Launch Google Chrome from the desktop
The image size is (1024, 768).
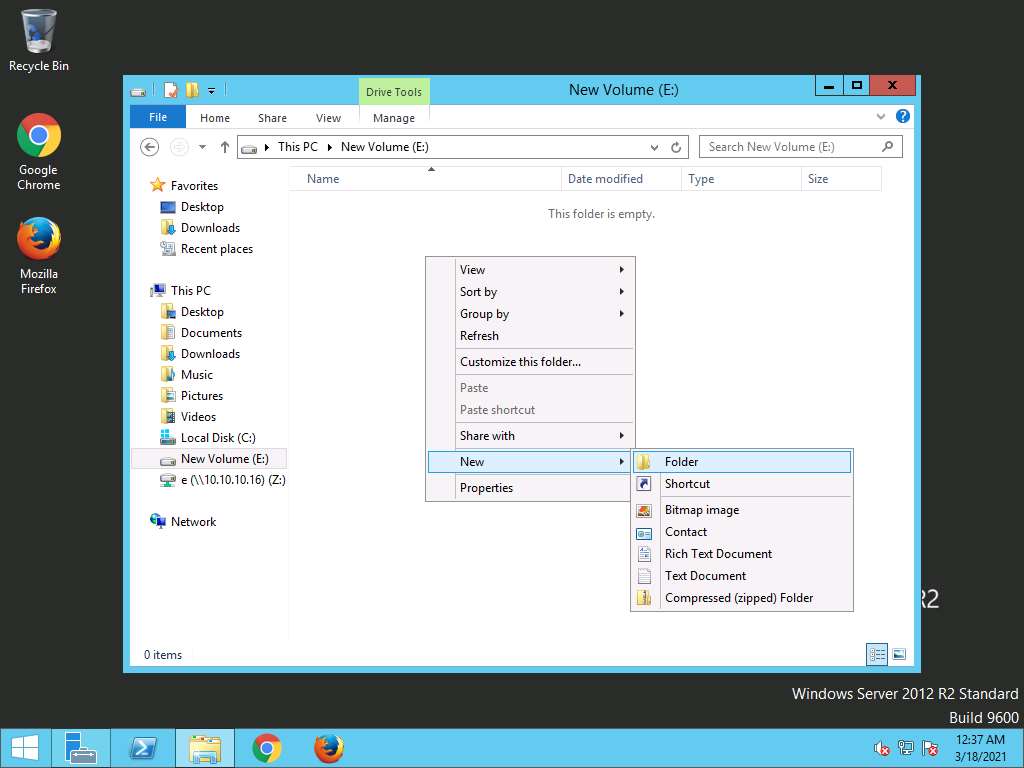(x=39, y=152)
